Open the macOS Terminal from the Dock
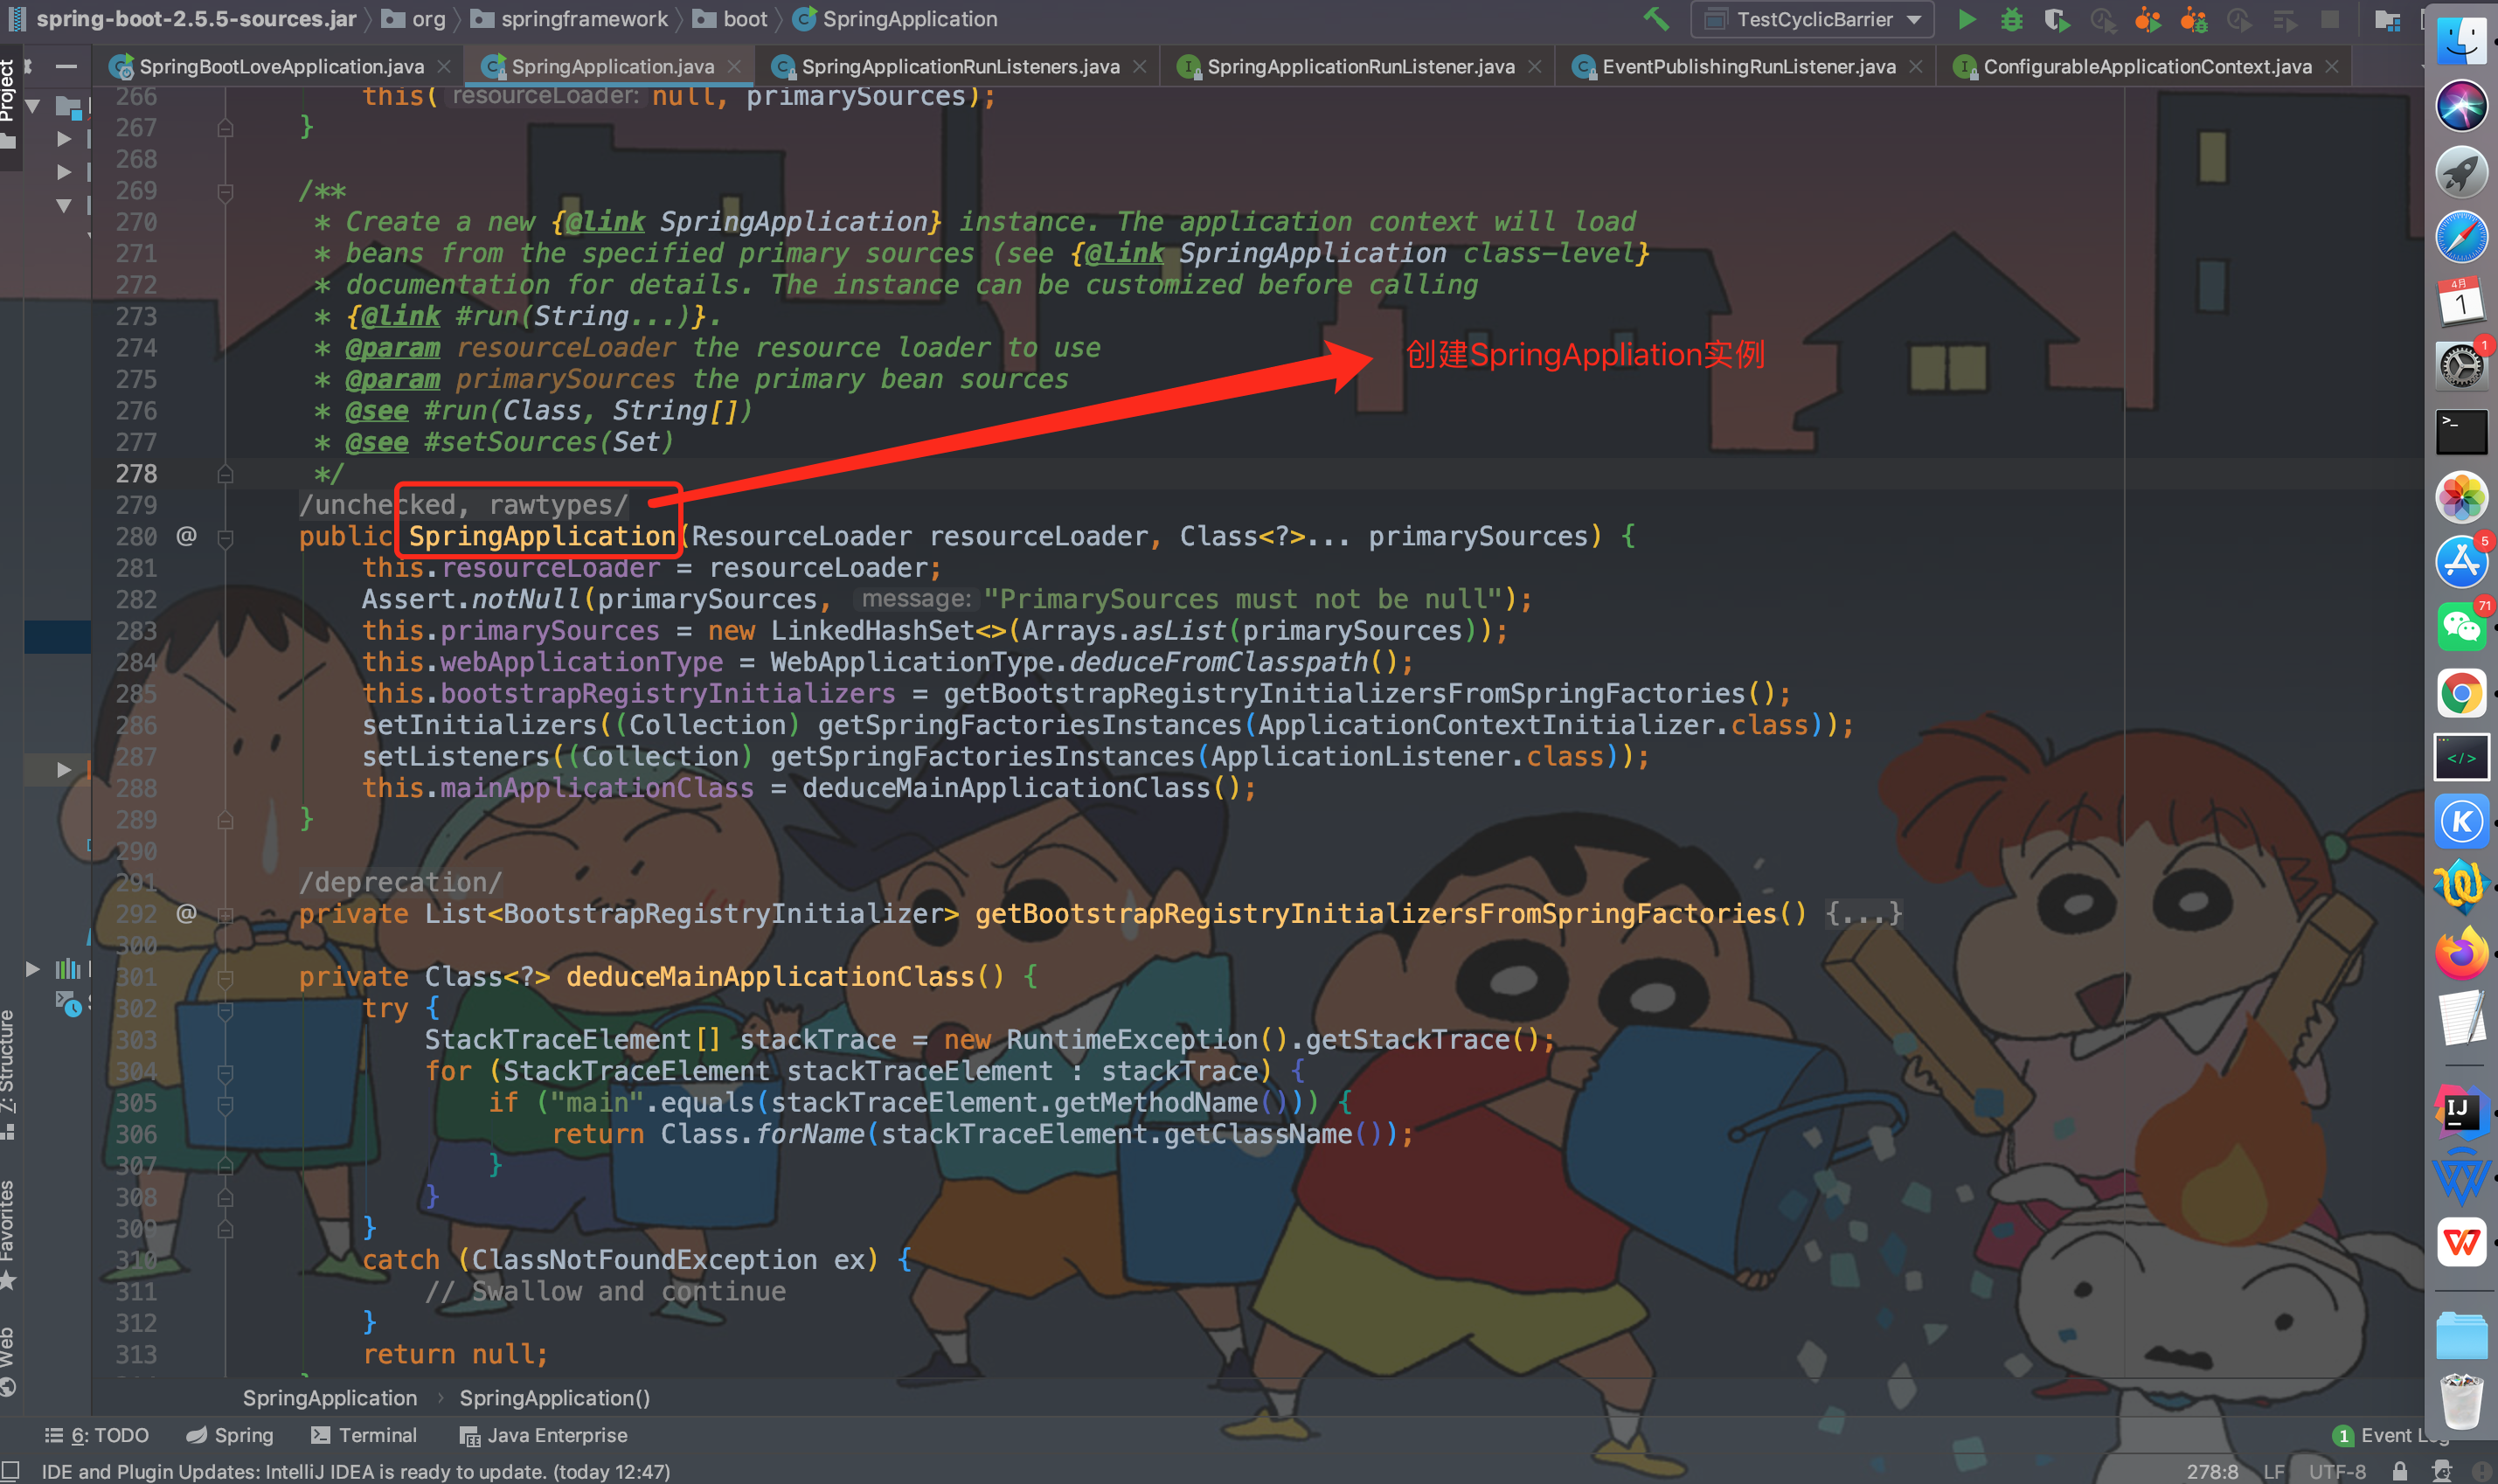Viewport: 2498px width, 1484px height. (x=2460, y=432)
